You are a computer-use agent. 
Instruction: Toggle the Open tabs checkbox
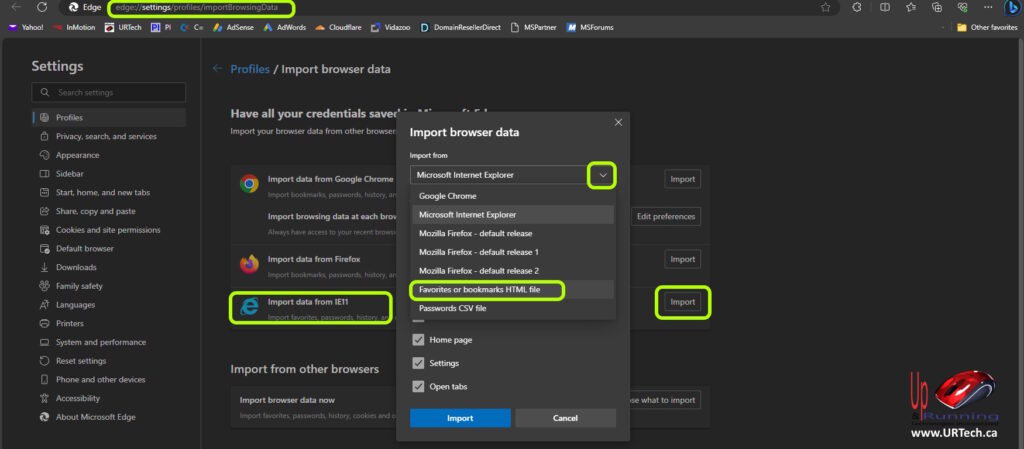coord(418,386)
